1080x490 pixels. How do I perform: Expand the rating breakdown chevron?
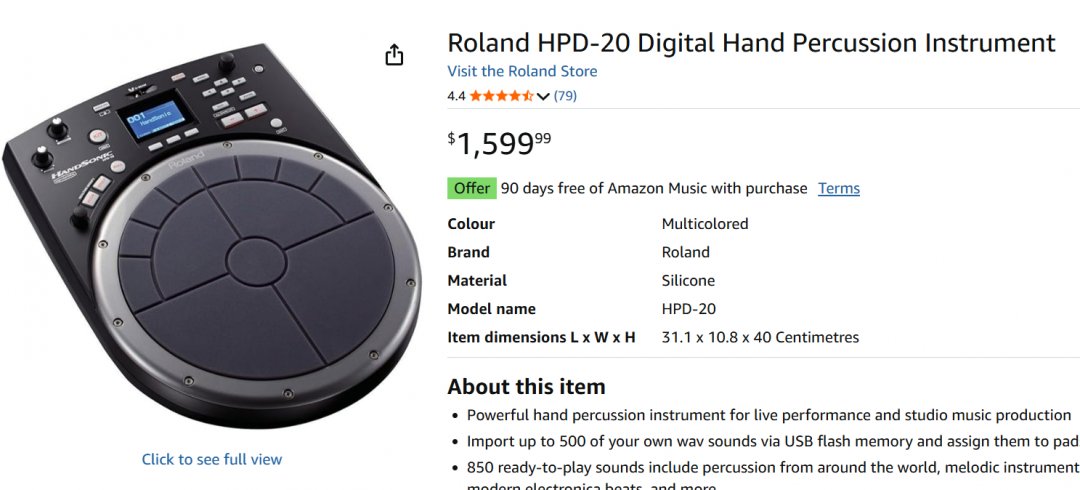pos(543,97)
